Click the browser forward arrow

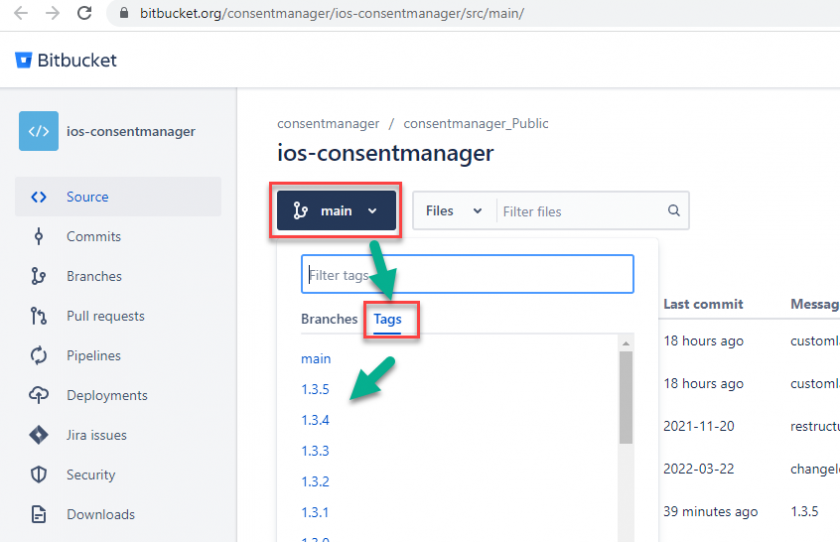coord(52,12)
